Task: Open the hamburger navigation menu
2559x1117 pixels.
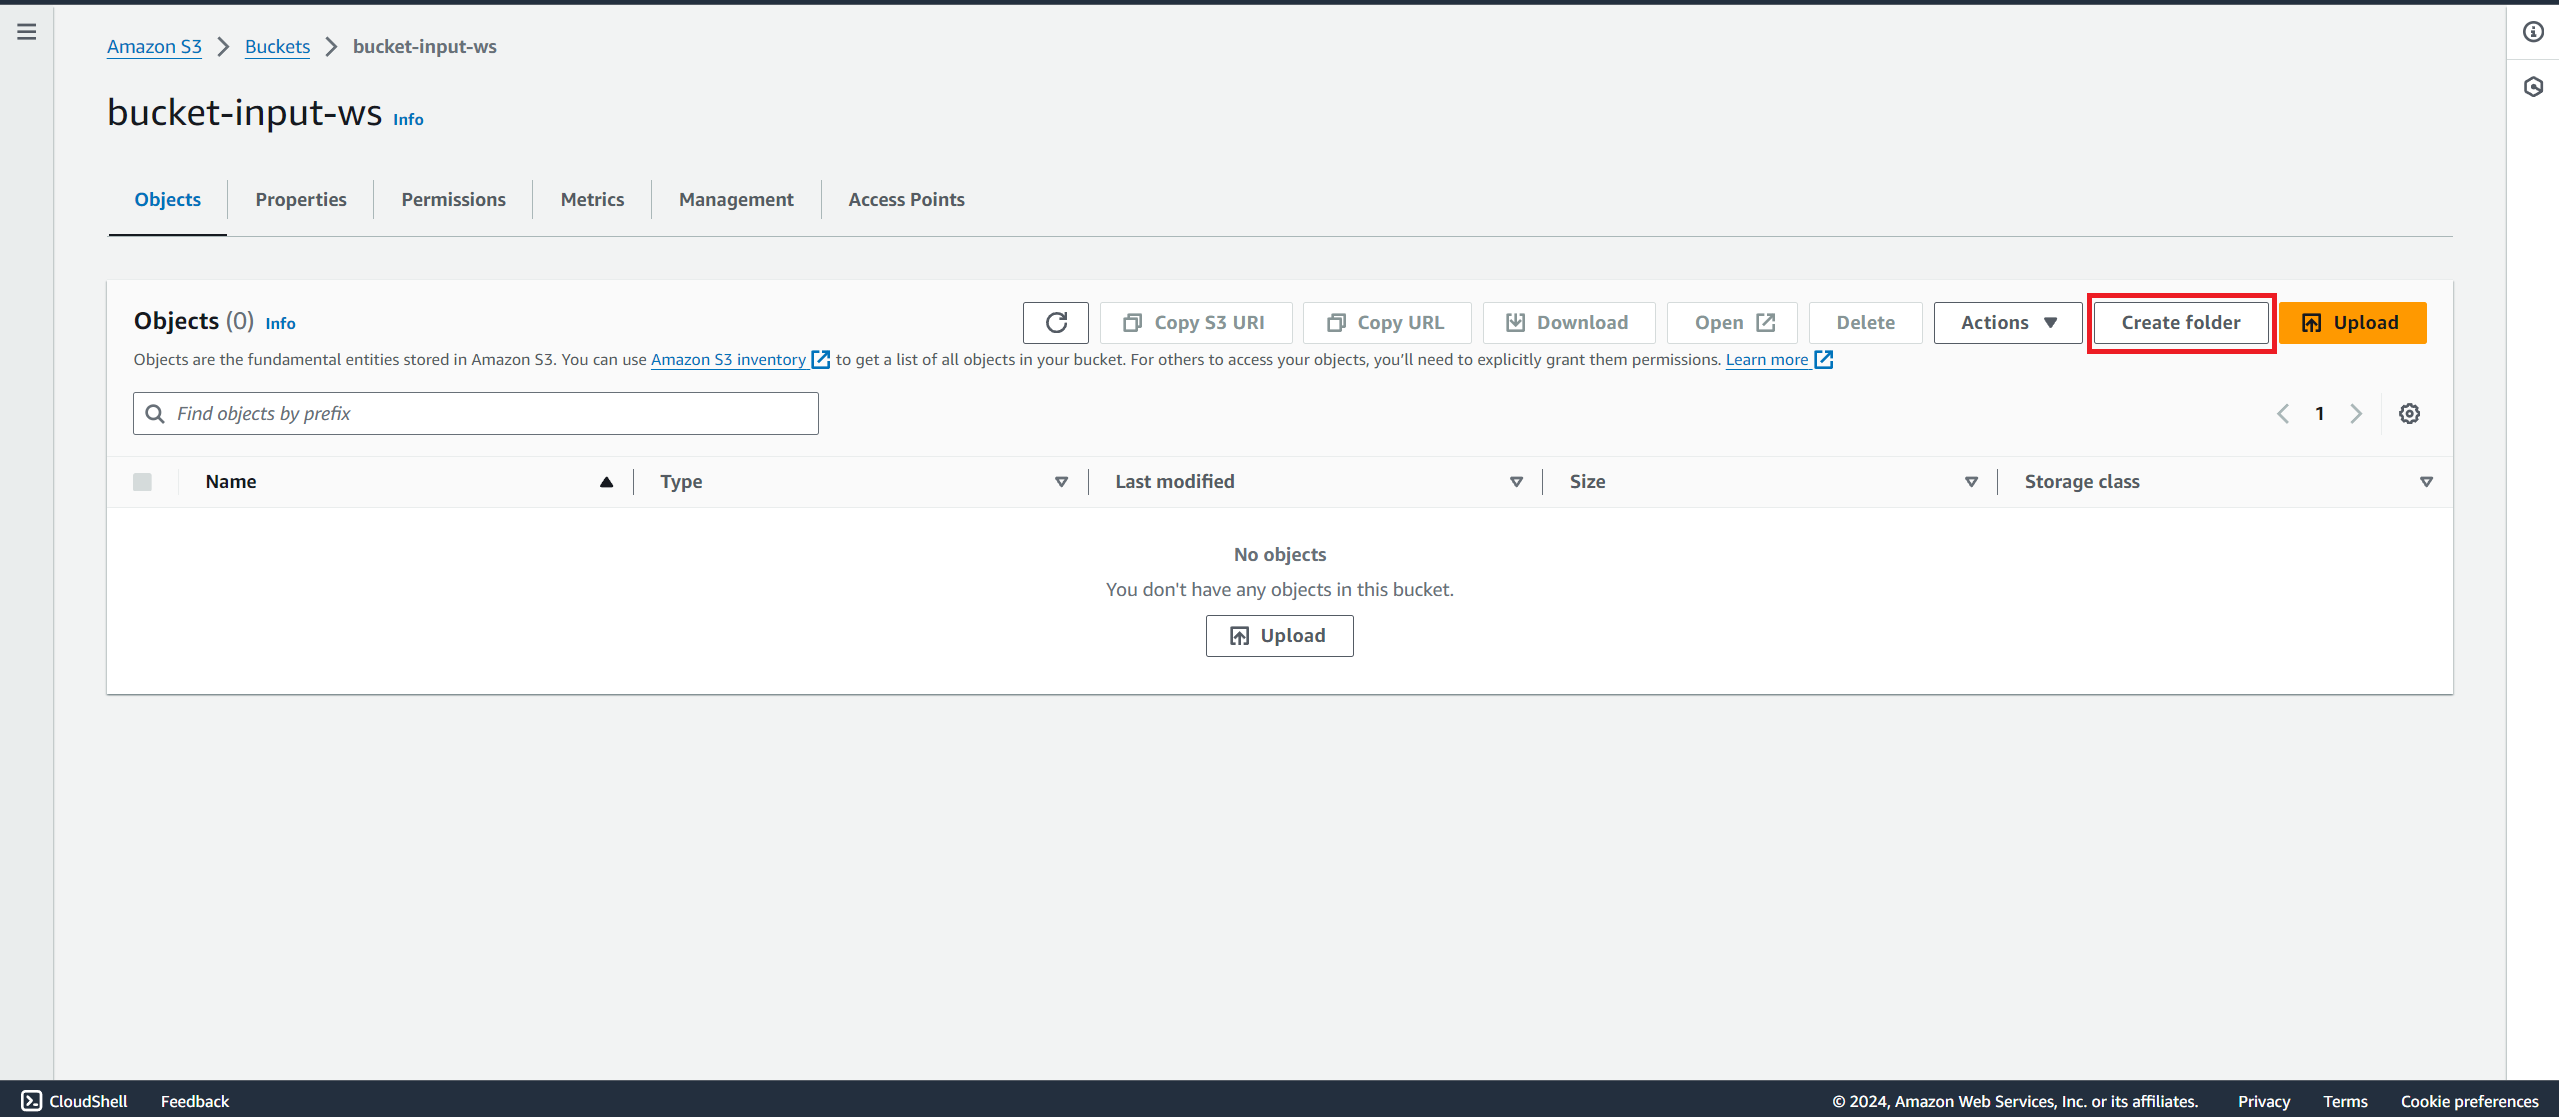Action: (27, 32)
